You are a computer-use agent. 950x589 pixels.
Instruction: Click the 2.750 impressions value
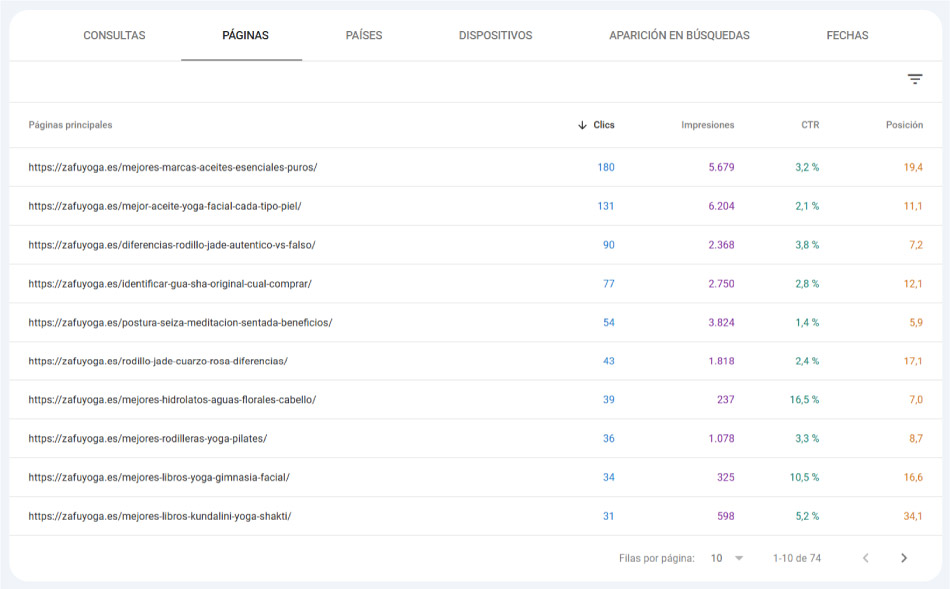721,284
